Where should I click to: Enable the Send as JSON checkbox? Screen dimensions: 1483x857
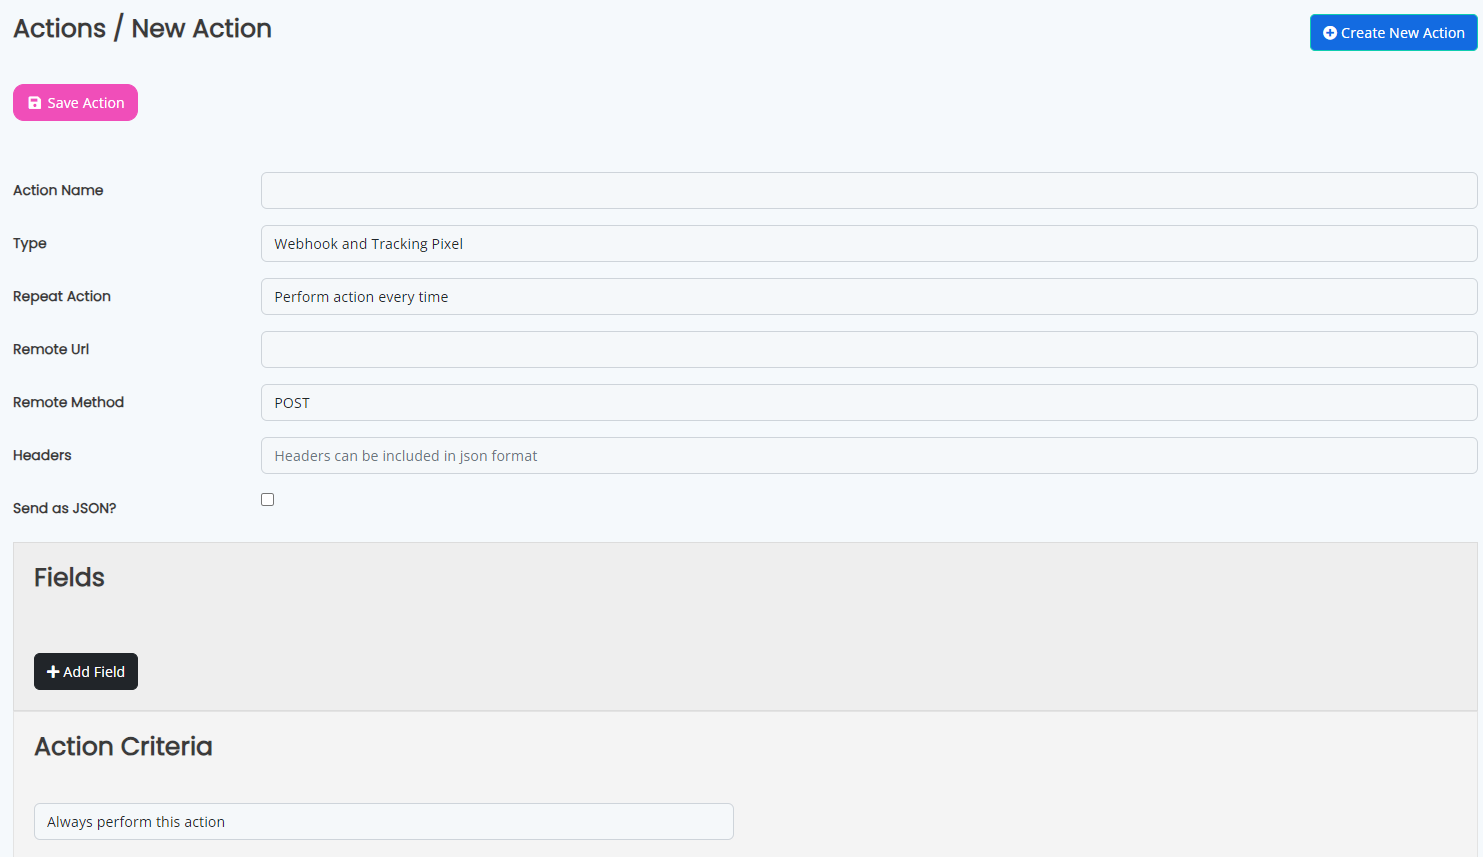pos(267,499)
